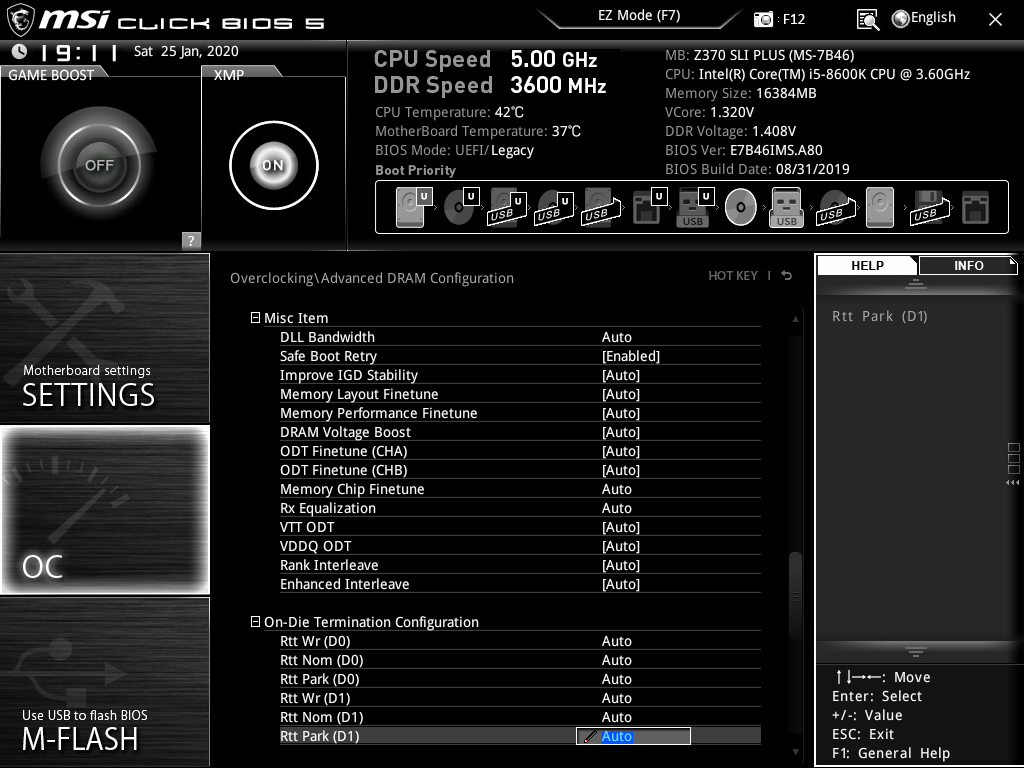Select the legacy hard disk boot icon without badge
Viewport: 1024px width, 768px height.
880,208
